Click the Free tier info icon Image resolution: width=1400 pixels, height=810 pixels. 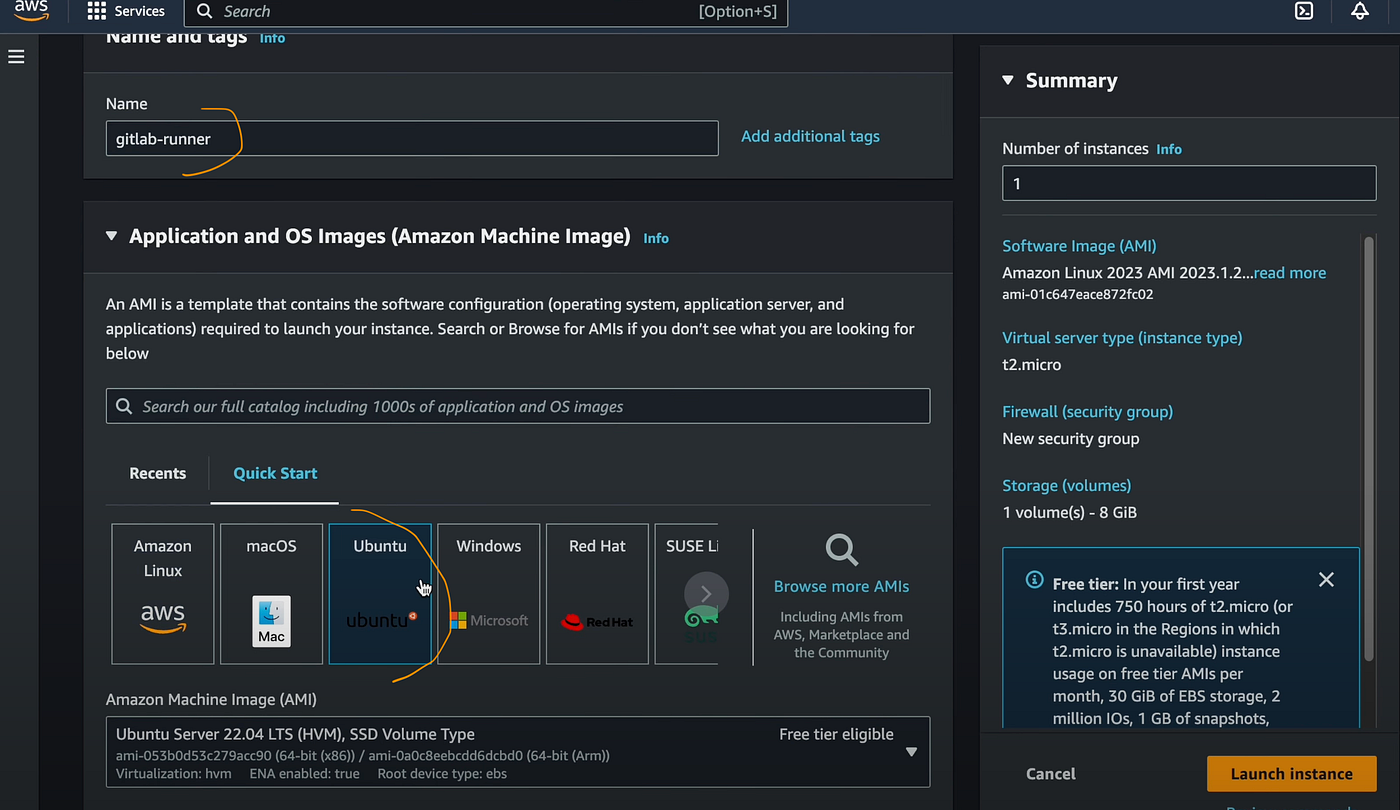[x=1035, y=580]
